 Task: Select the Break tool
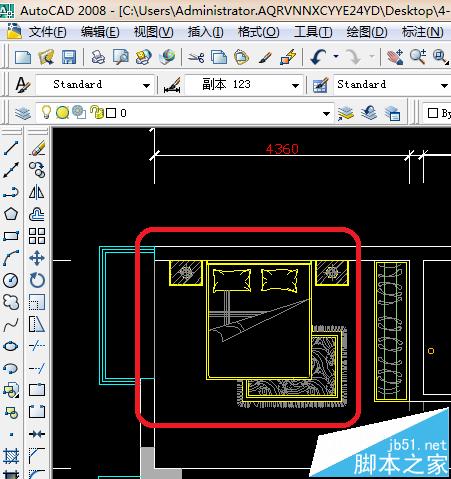pyautogui.click(x=37, y=412)
